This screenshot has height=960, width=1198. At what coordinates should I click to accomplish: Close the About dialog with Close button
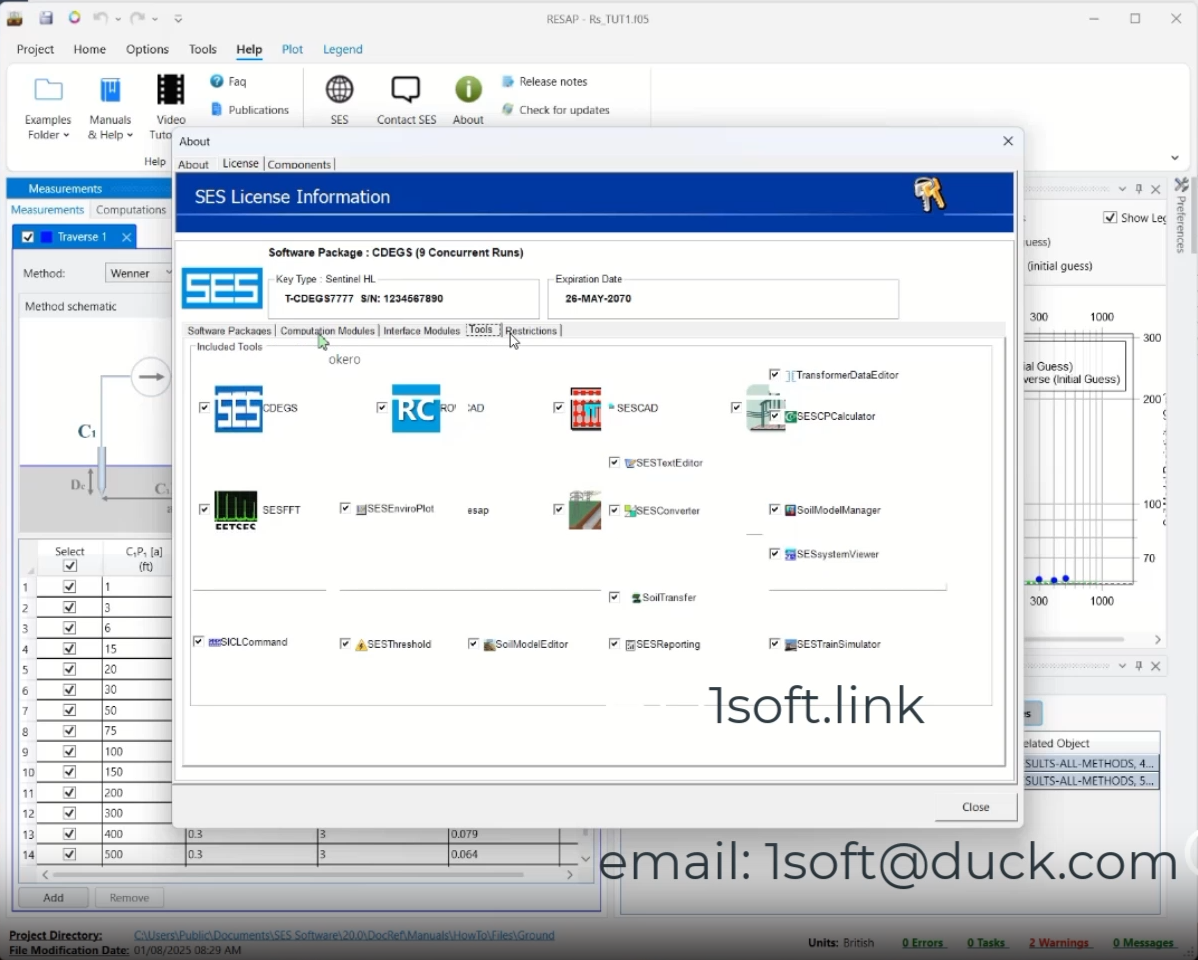pyautogui.click(x=976, y=806)
